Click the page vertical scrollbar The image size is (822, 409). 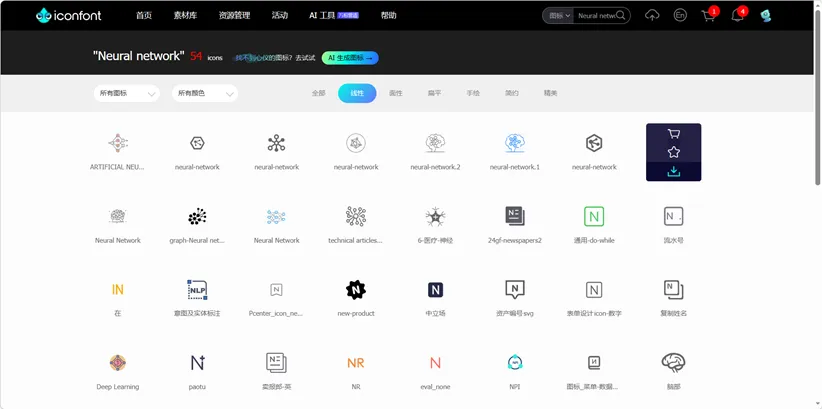817,98
